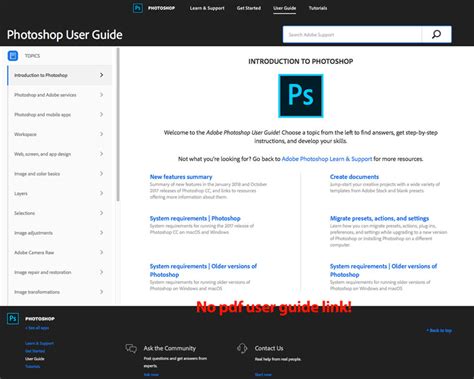Expand Introduction to Photoshop chevron
The width and height of the screenshot is (474, 379).
(101, 75)
